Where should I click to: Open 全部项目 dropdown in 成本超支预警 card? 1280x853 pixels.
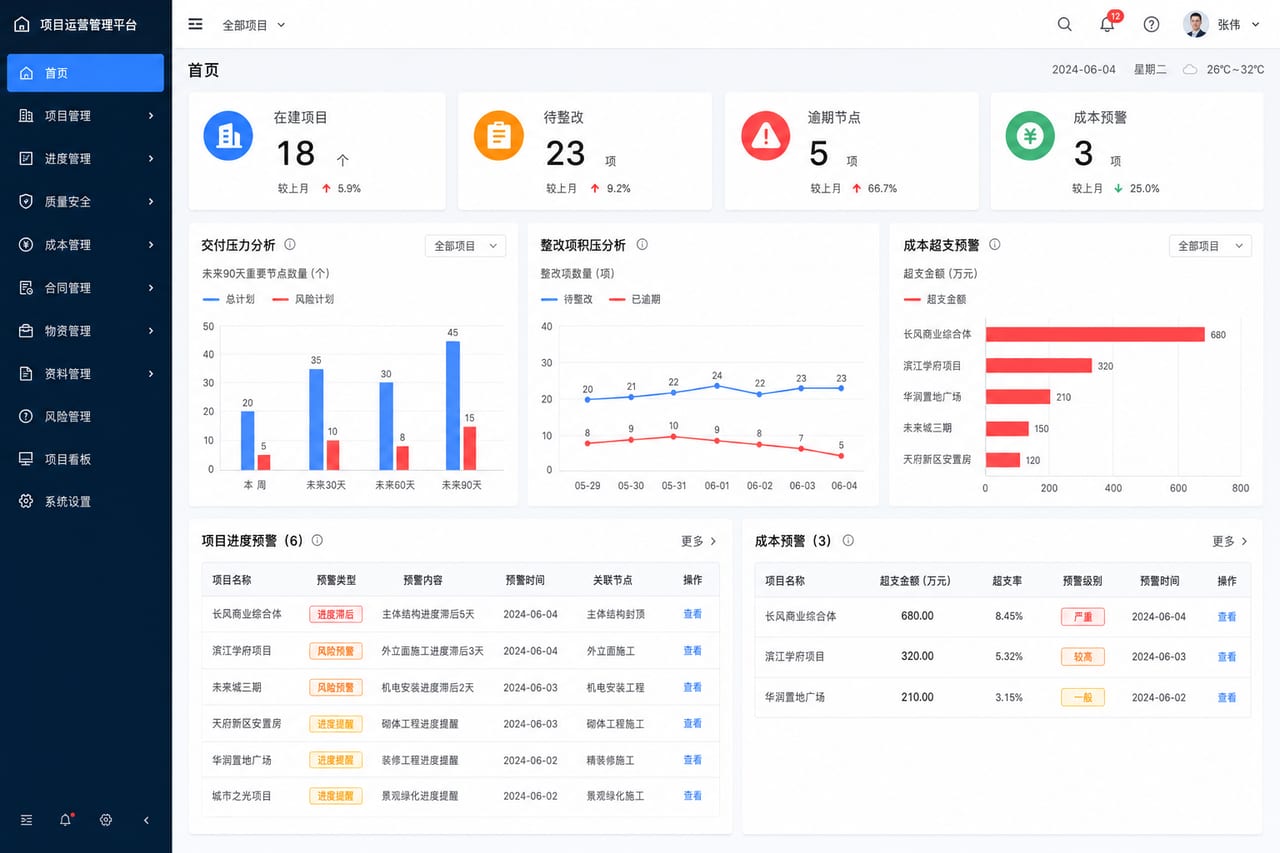pos(1210,246)
